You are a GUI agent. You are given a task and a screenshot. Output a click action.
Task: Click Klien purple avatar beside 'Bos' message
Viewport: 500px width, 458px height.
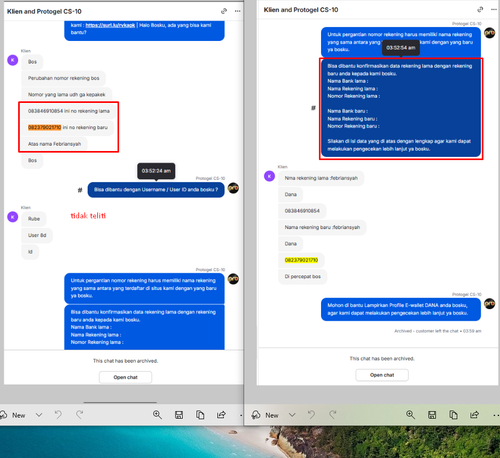click(x=13, y=60)
